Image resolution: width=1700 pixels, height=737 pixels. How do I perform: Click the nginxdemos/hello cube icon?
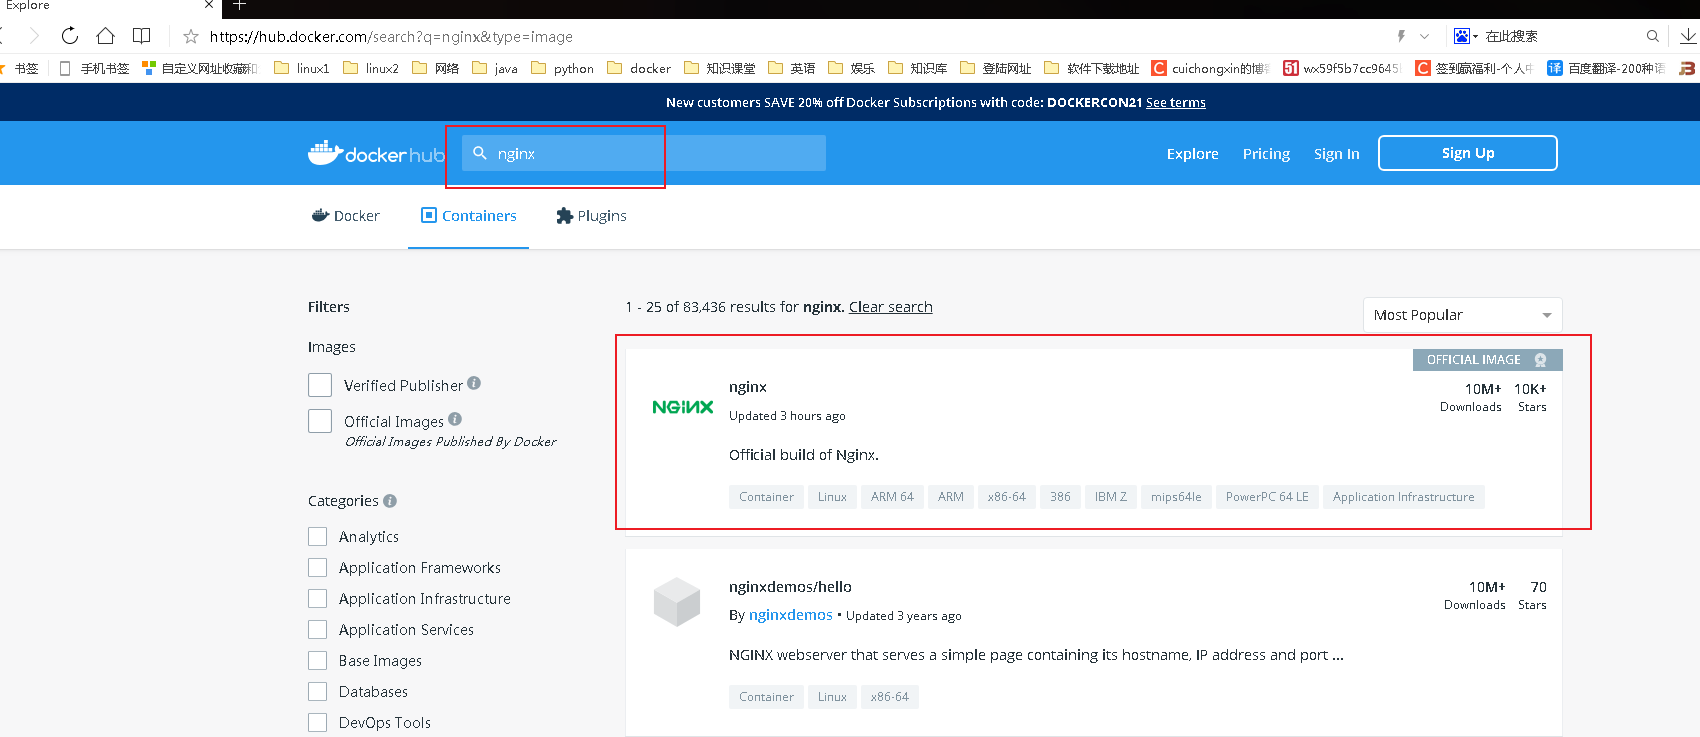pyautogui.click(x=677, y=602)
